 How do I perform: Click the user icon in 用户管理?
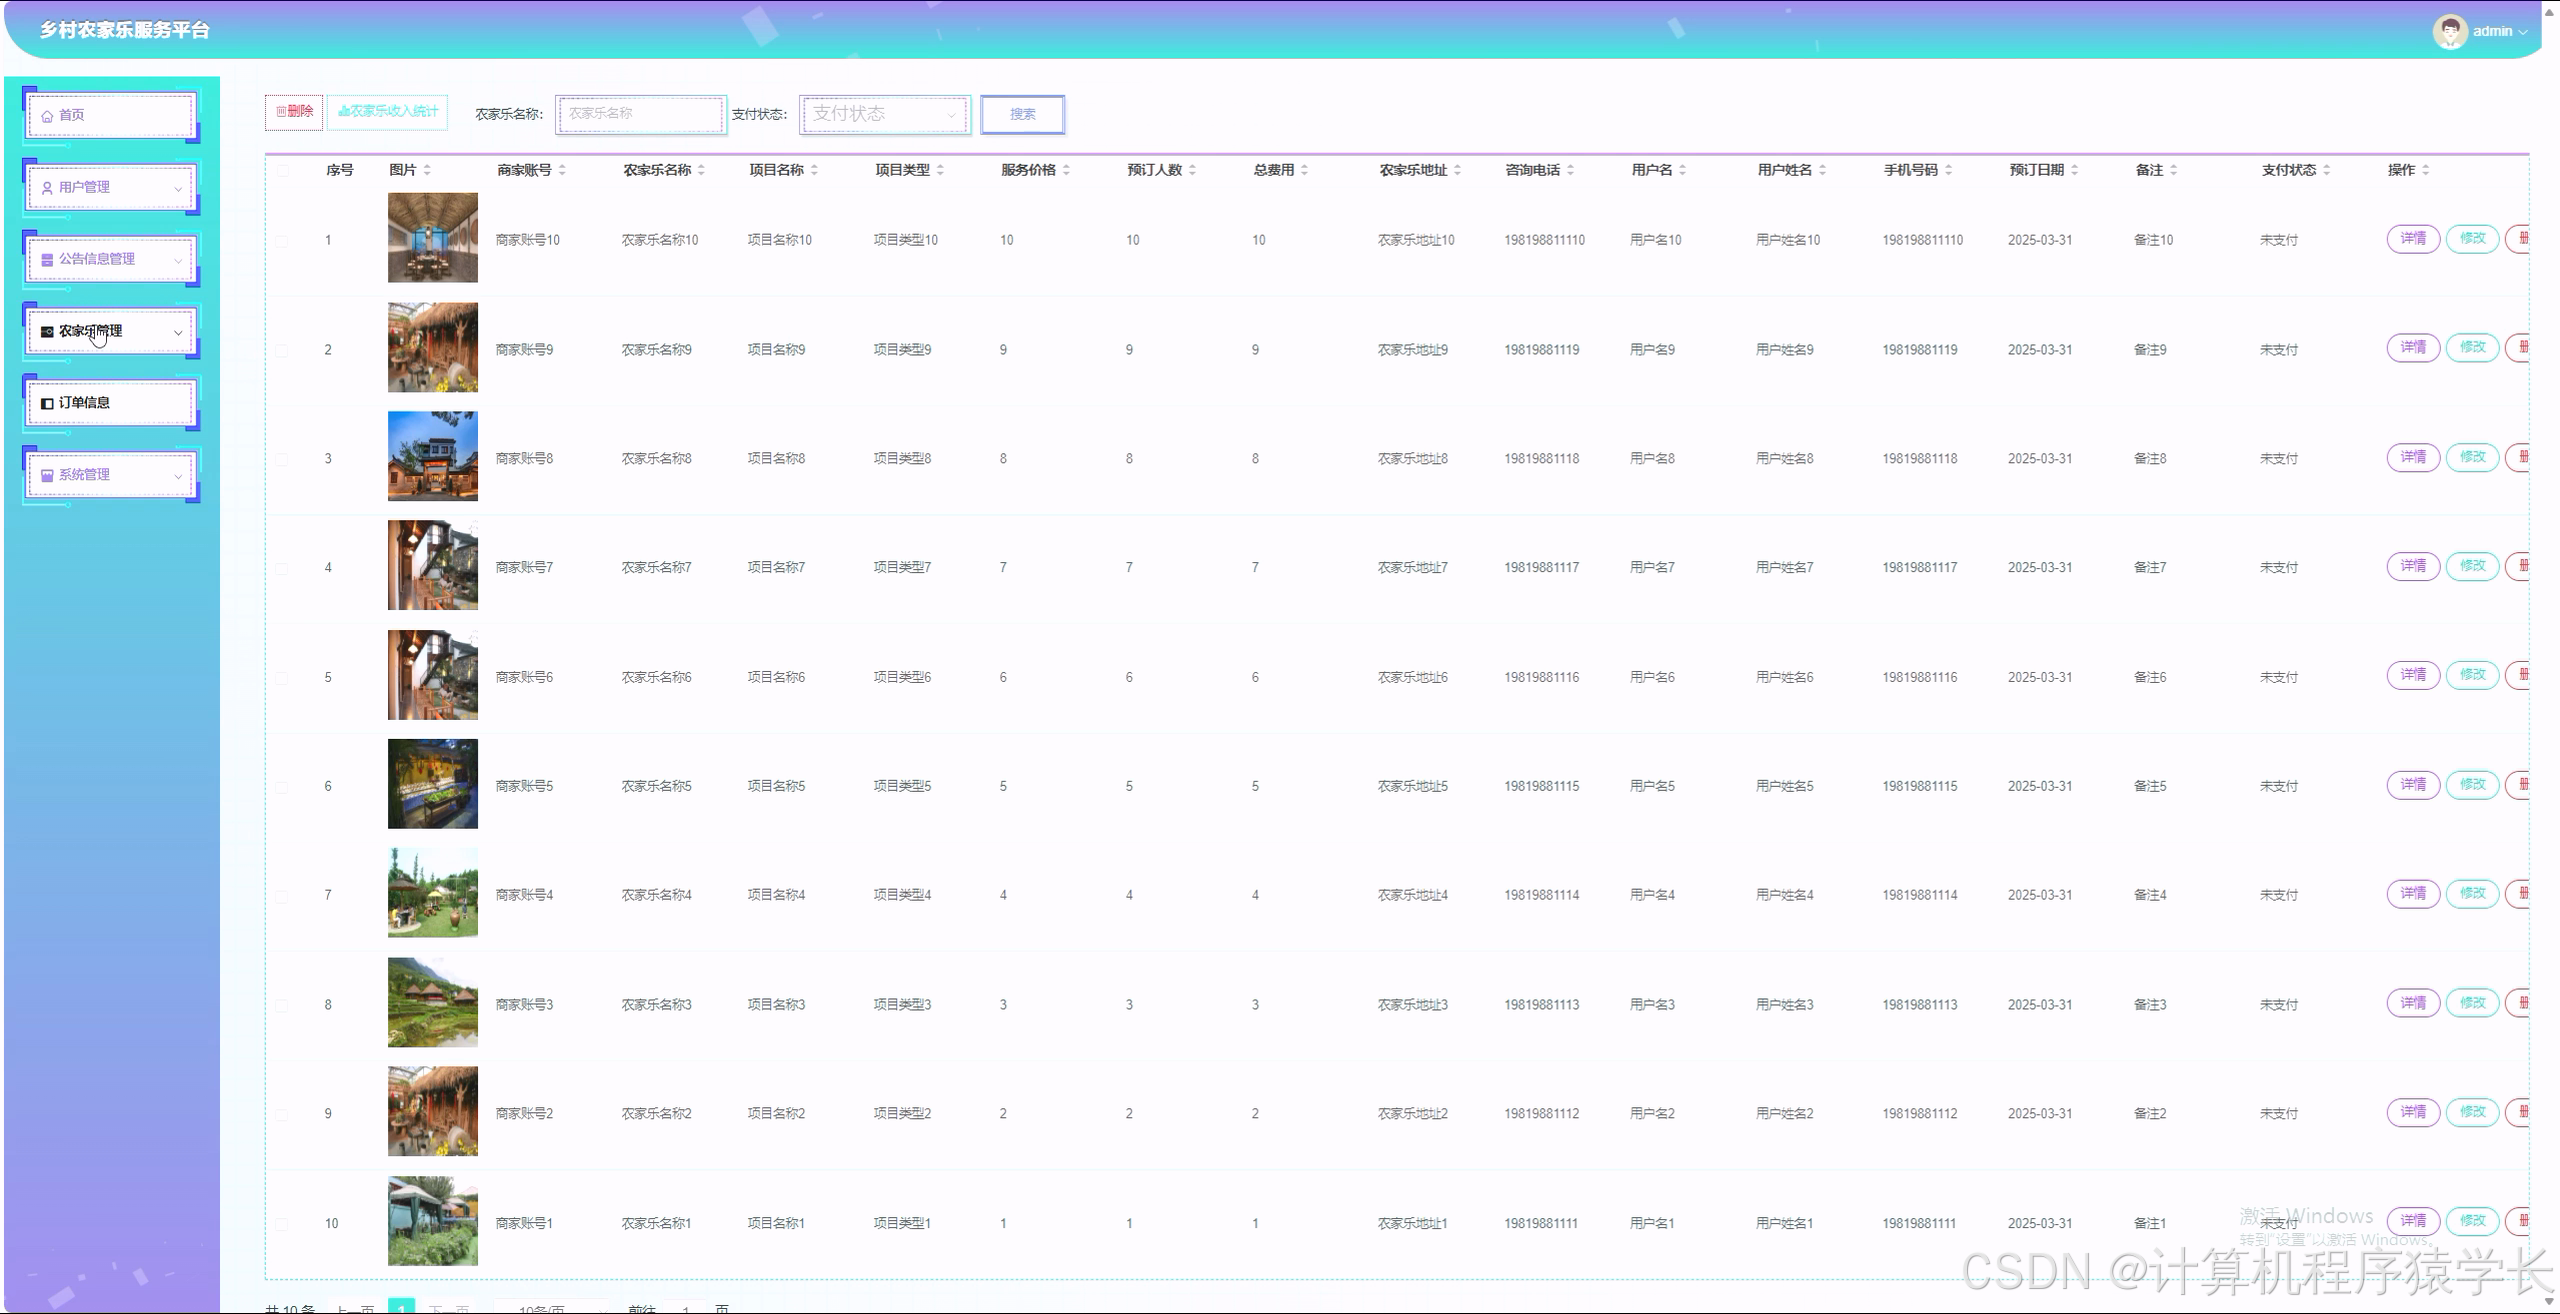(47, 188)
